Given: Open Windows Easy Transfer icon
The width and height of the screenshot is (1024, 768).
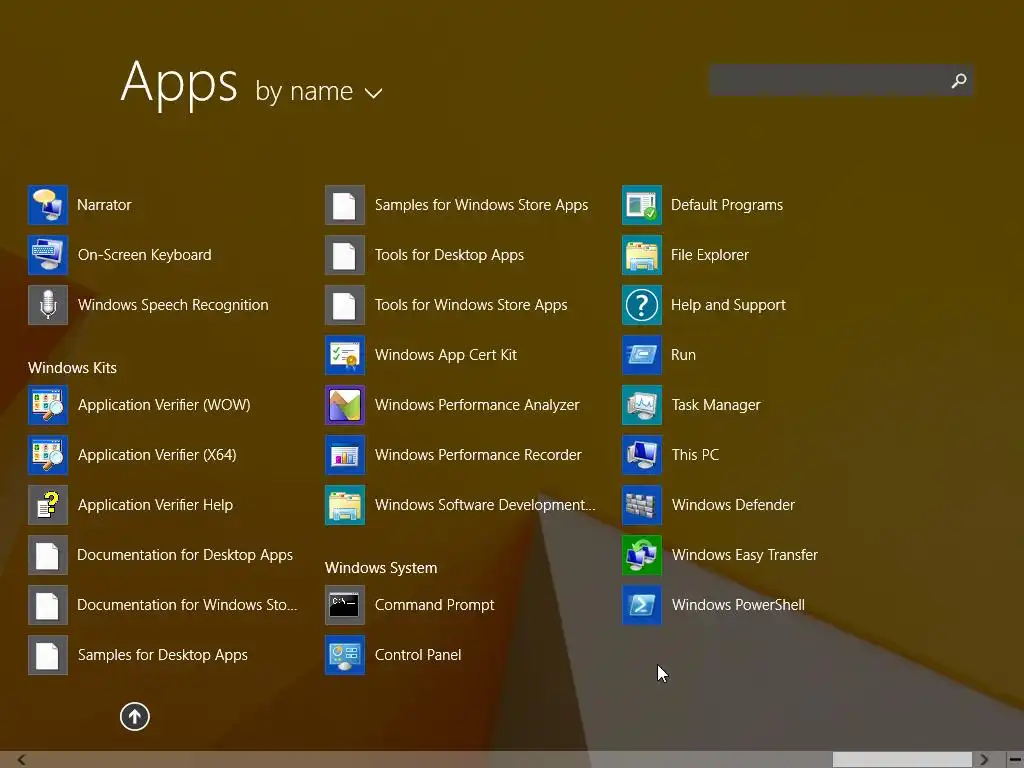Looking at the screenshot, I should (642, 555).
